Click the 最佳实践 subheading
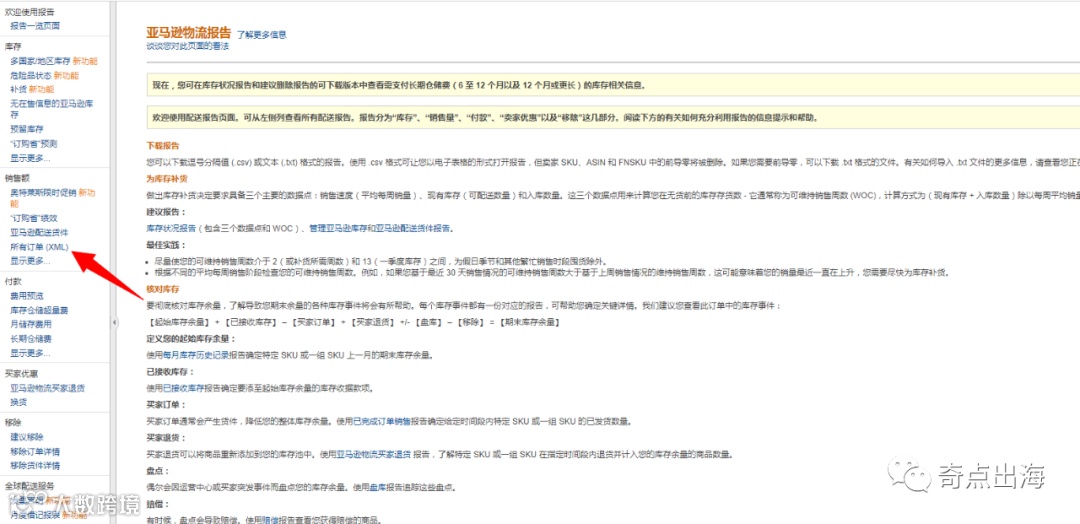Screen dimensions: 1080x524 point(166,245)
